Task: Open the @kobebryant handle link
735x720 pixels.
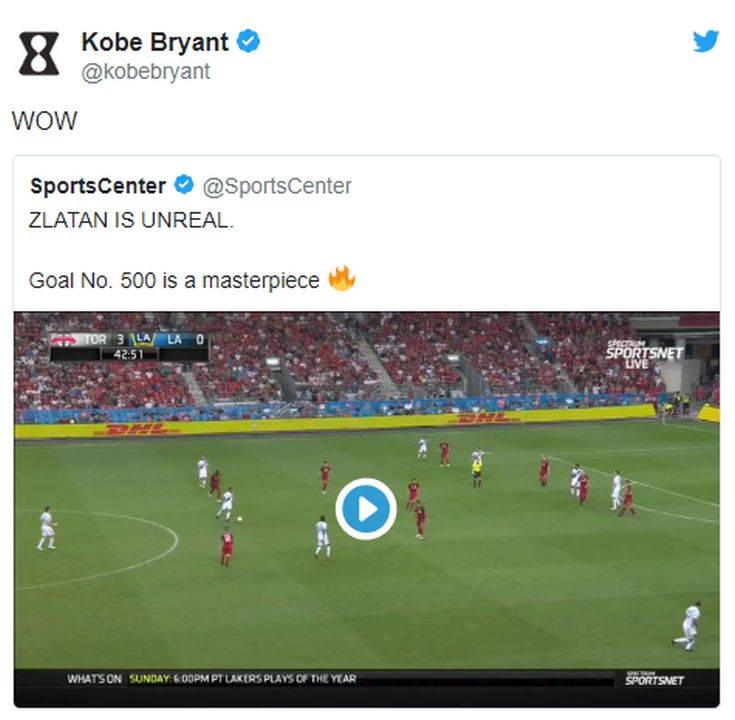Action: 146,72
